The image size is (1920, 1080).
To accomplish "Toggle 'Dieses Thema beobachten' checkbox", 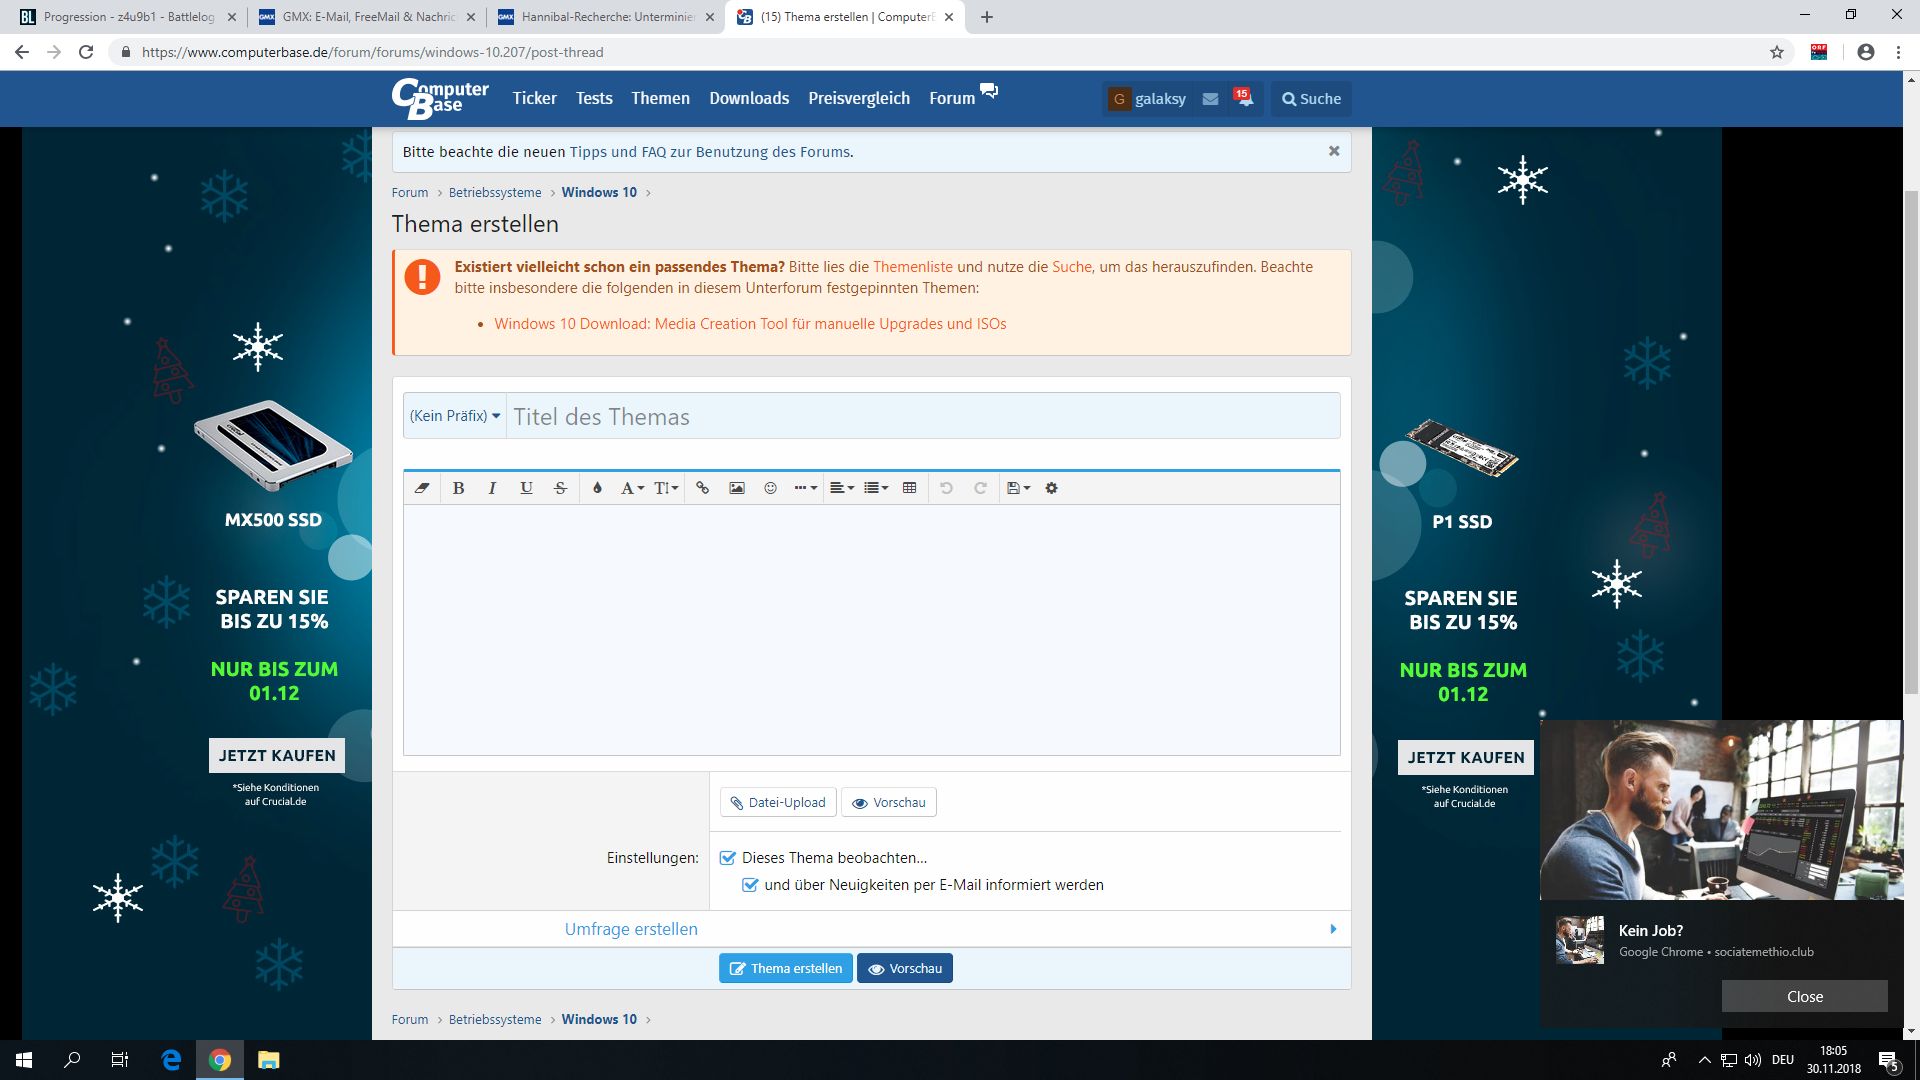I will 728,858.
